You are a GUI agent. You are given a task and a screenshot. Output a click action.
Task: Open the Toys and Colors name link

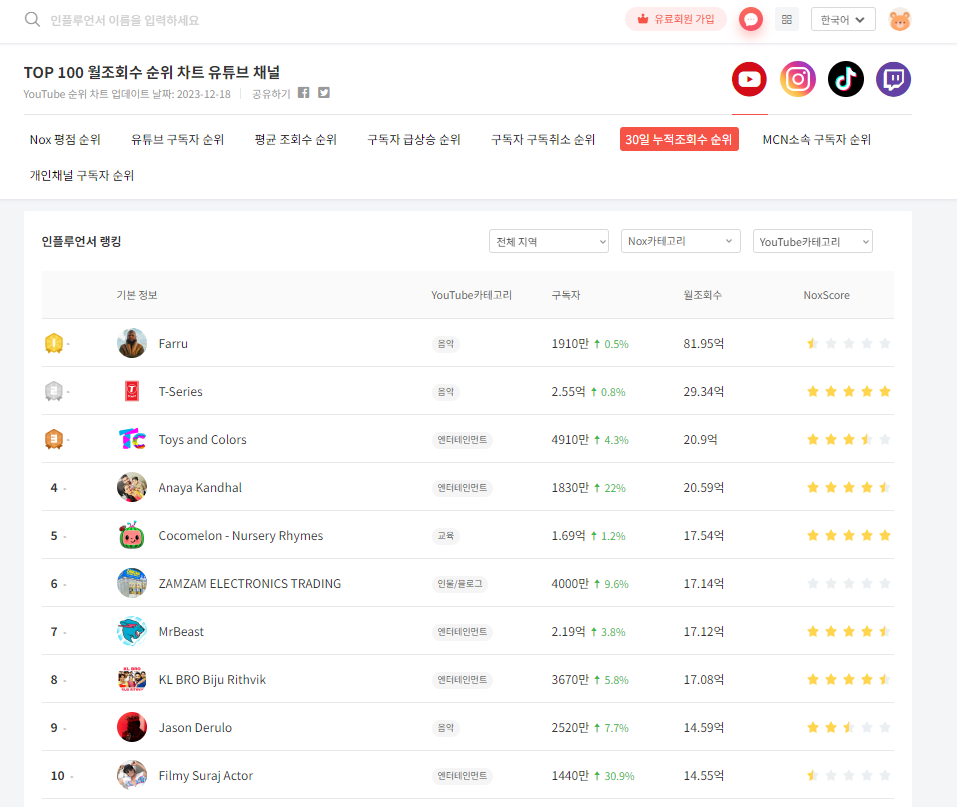coord(202,440)
